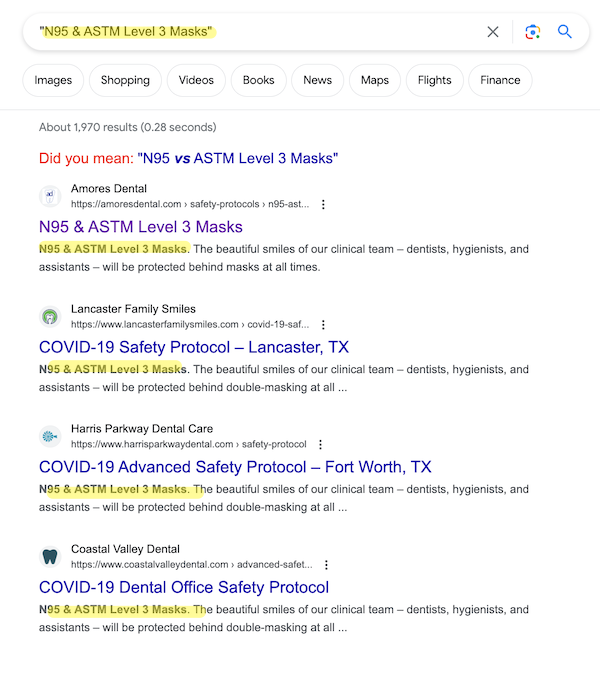Screen dimensions: 600x682
Task: Click the lancasterfamilysmiles.com URL breadcrumb
Action: tap(190, 324)
